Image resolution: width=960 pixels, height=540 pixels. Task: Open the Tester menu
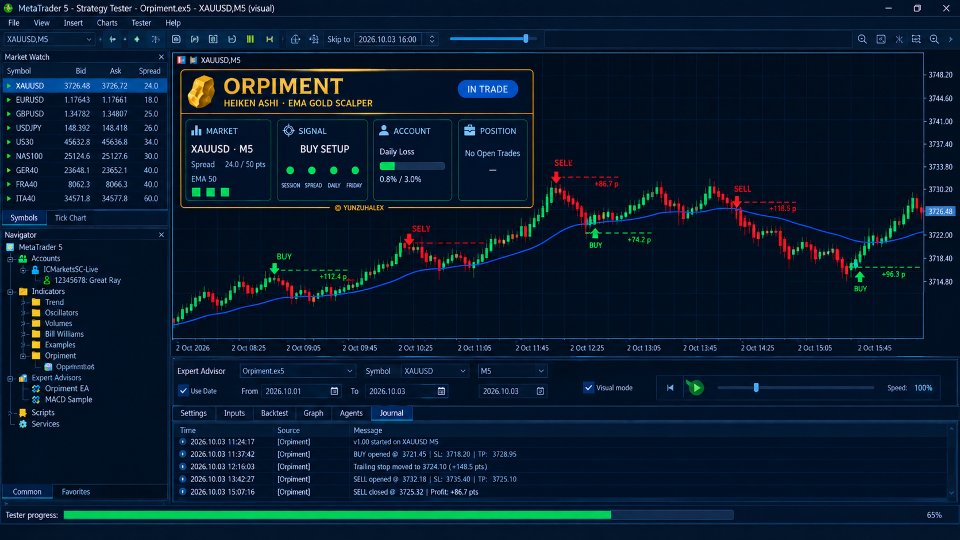click(x=141, y=23)
